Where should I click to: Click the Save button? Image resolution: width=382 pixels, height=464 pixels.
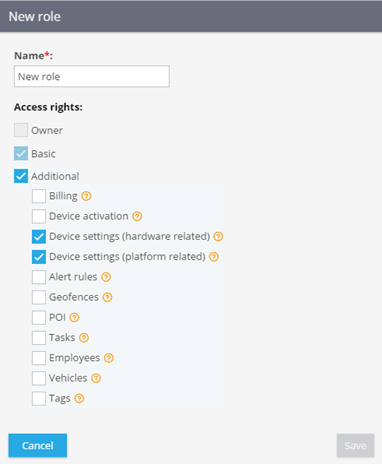(x=355, y=445)
